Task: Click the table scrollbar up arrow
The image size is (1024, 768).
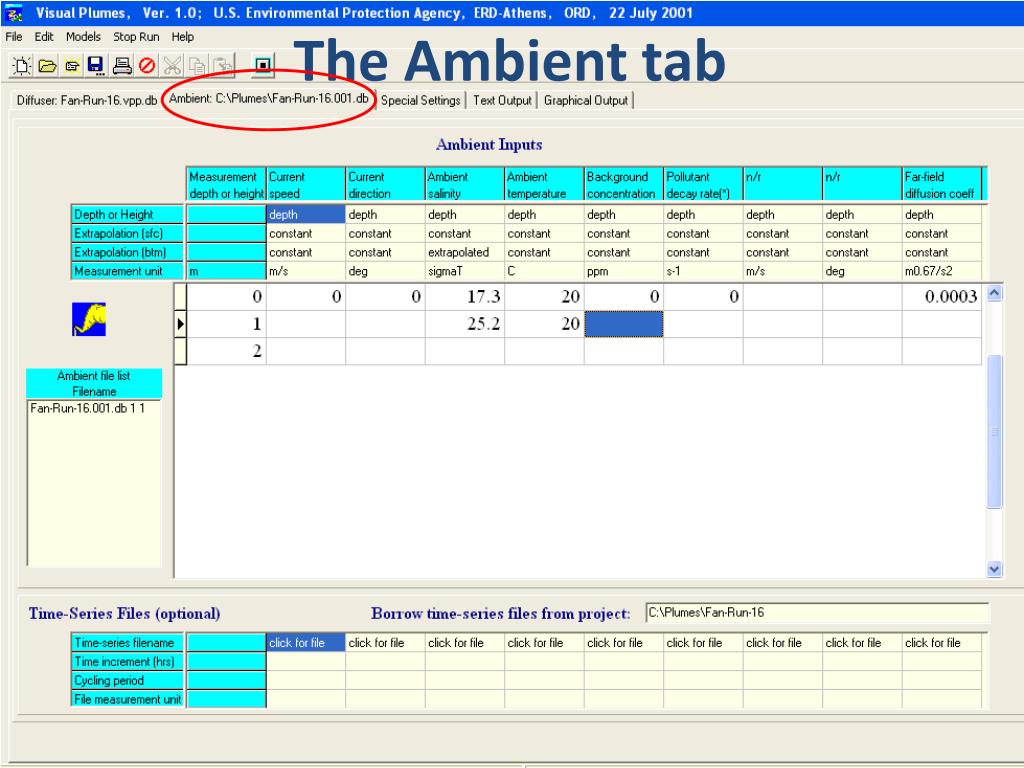Action: point(994,293)
